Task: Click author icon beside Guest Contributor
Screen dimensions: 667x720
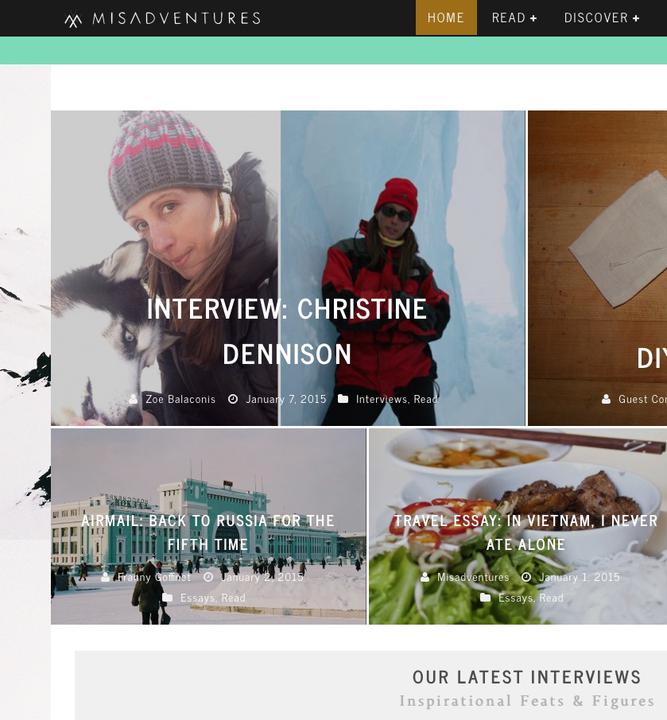Action: [606, 399]
